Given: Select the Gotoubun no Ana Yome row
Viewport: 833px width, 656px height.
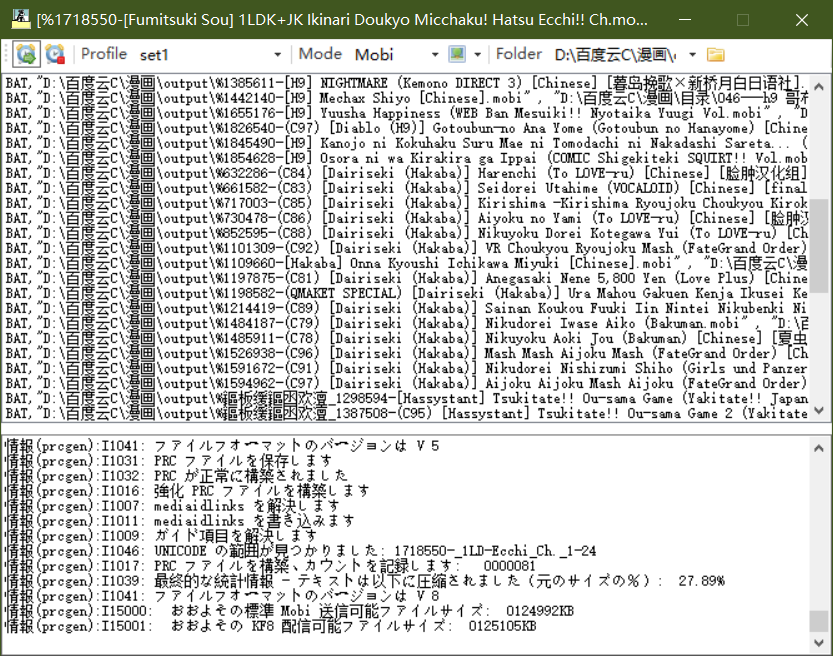Looking at the screenshot, I should (406, 128).
